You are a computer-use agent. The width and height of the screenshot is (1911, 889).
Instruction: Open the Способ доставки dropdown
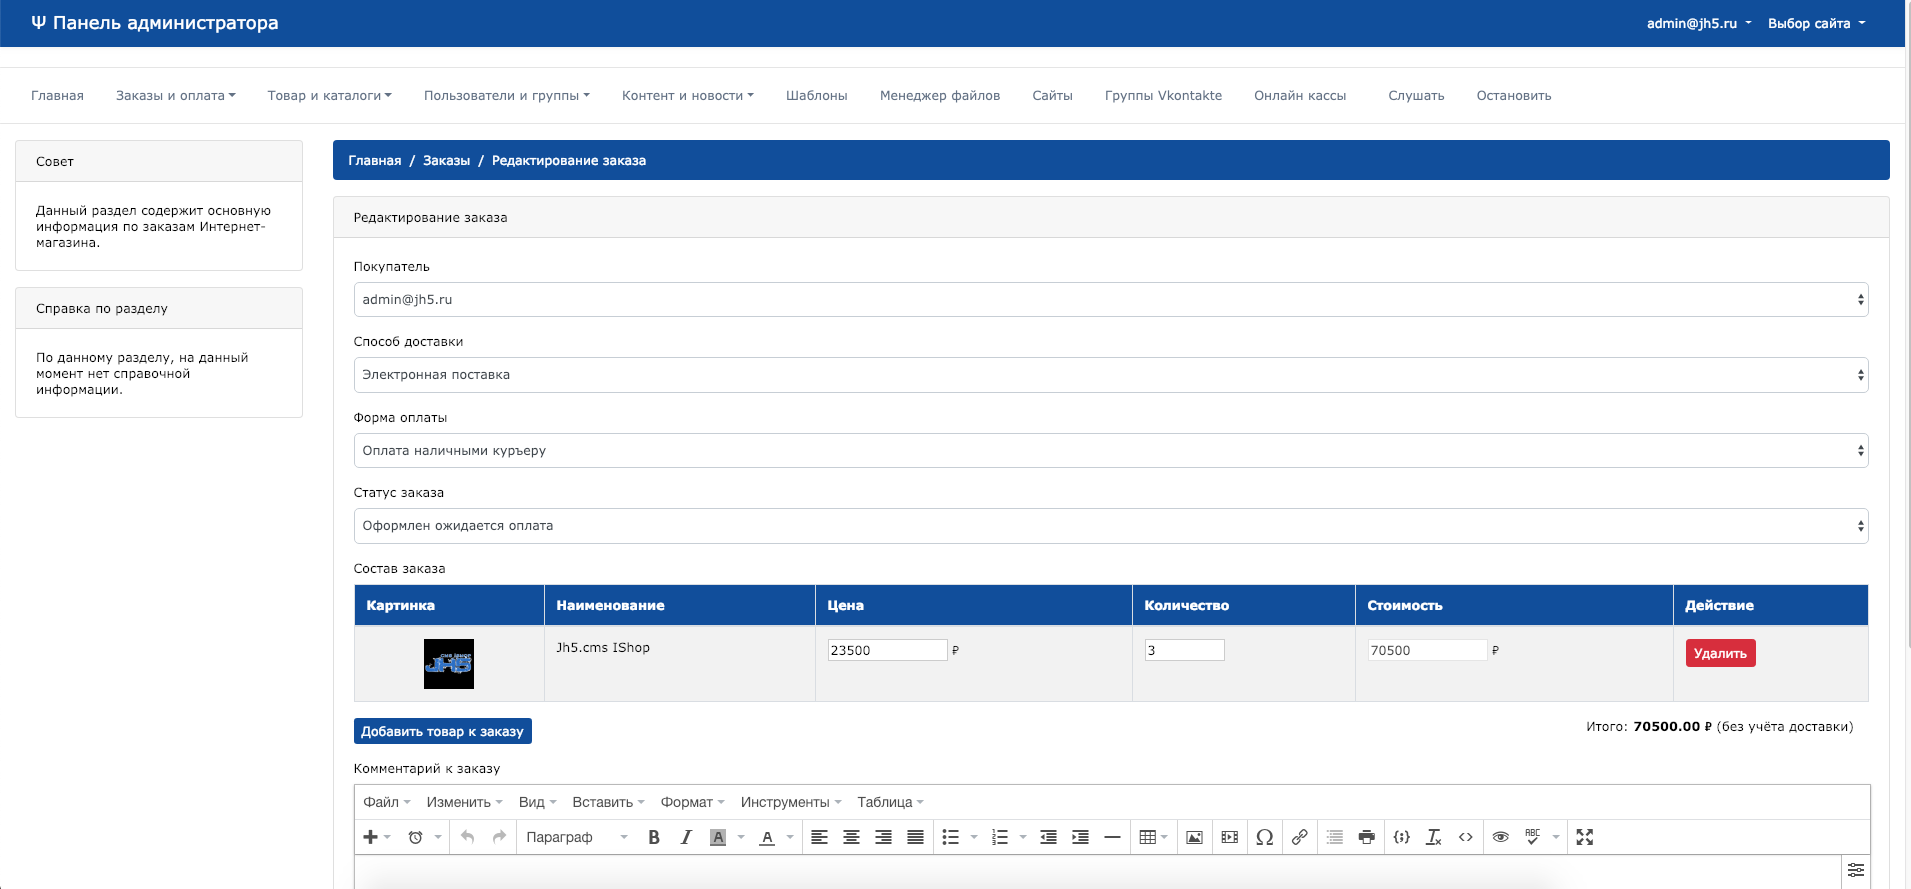1111,375
